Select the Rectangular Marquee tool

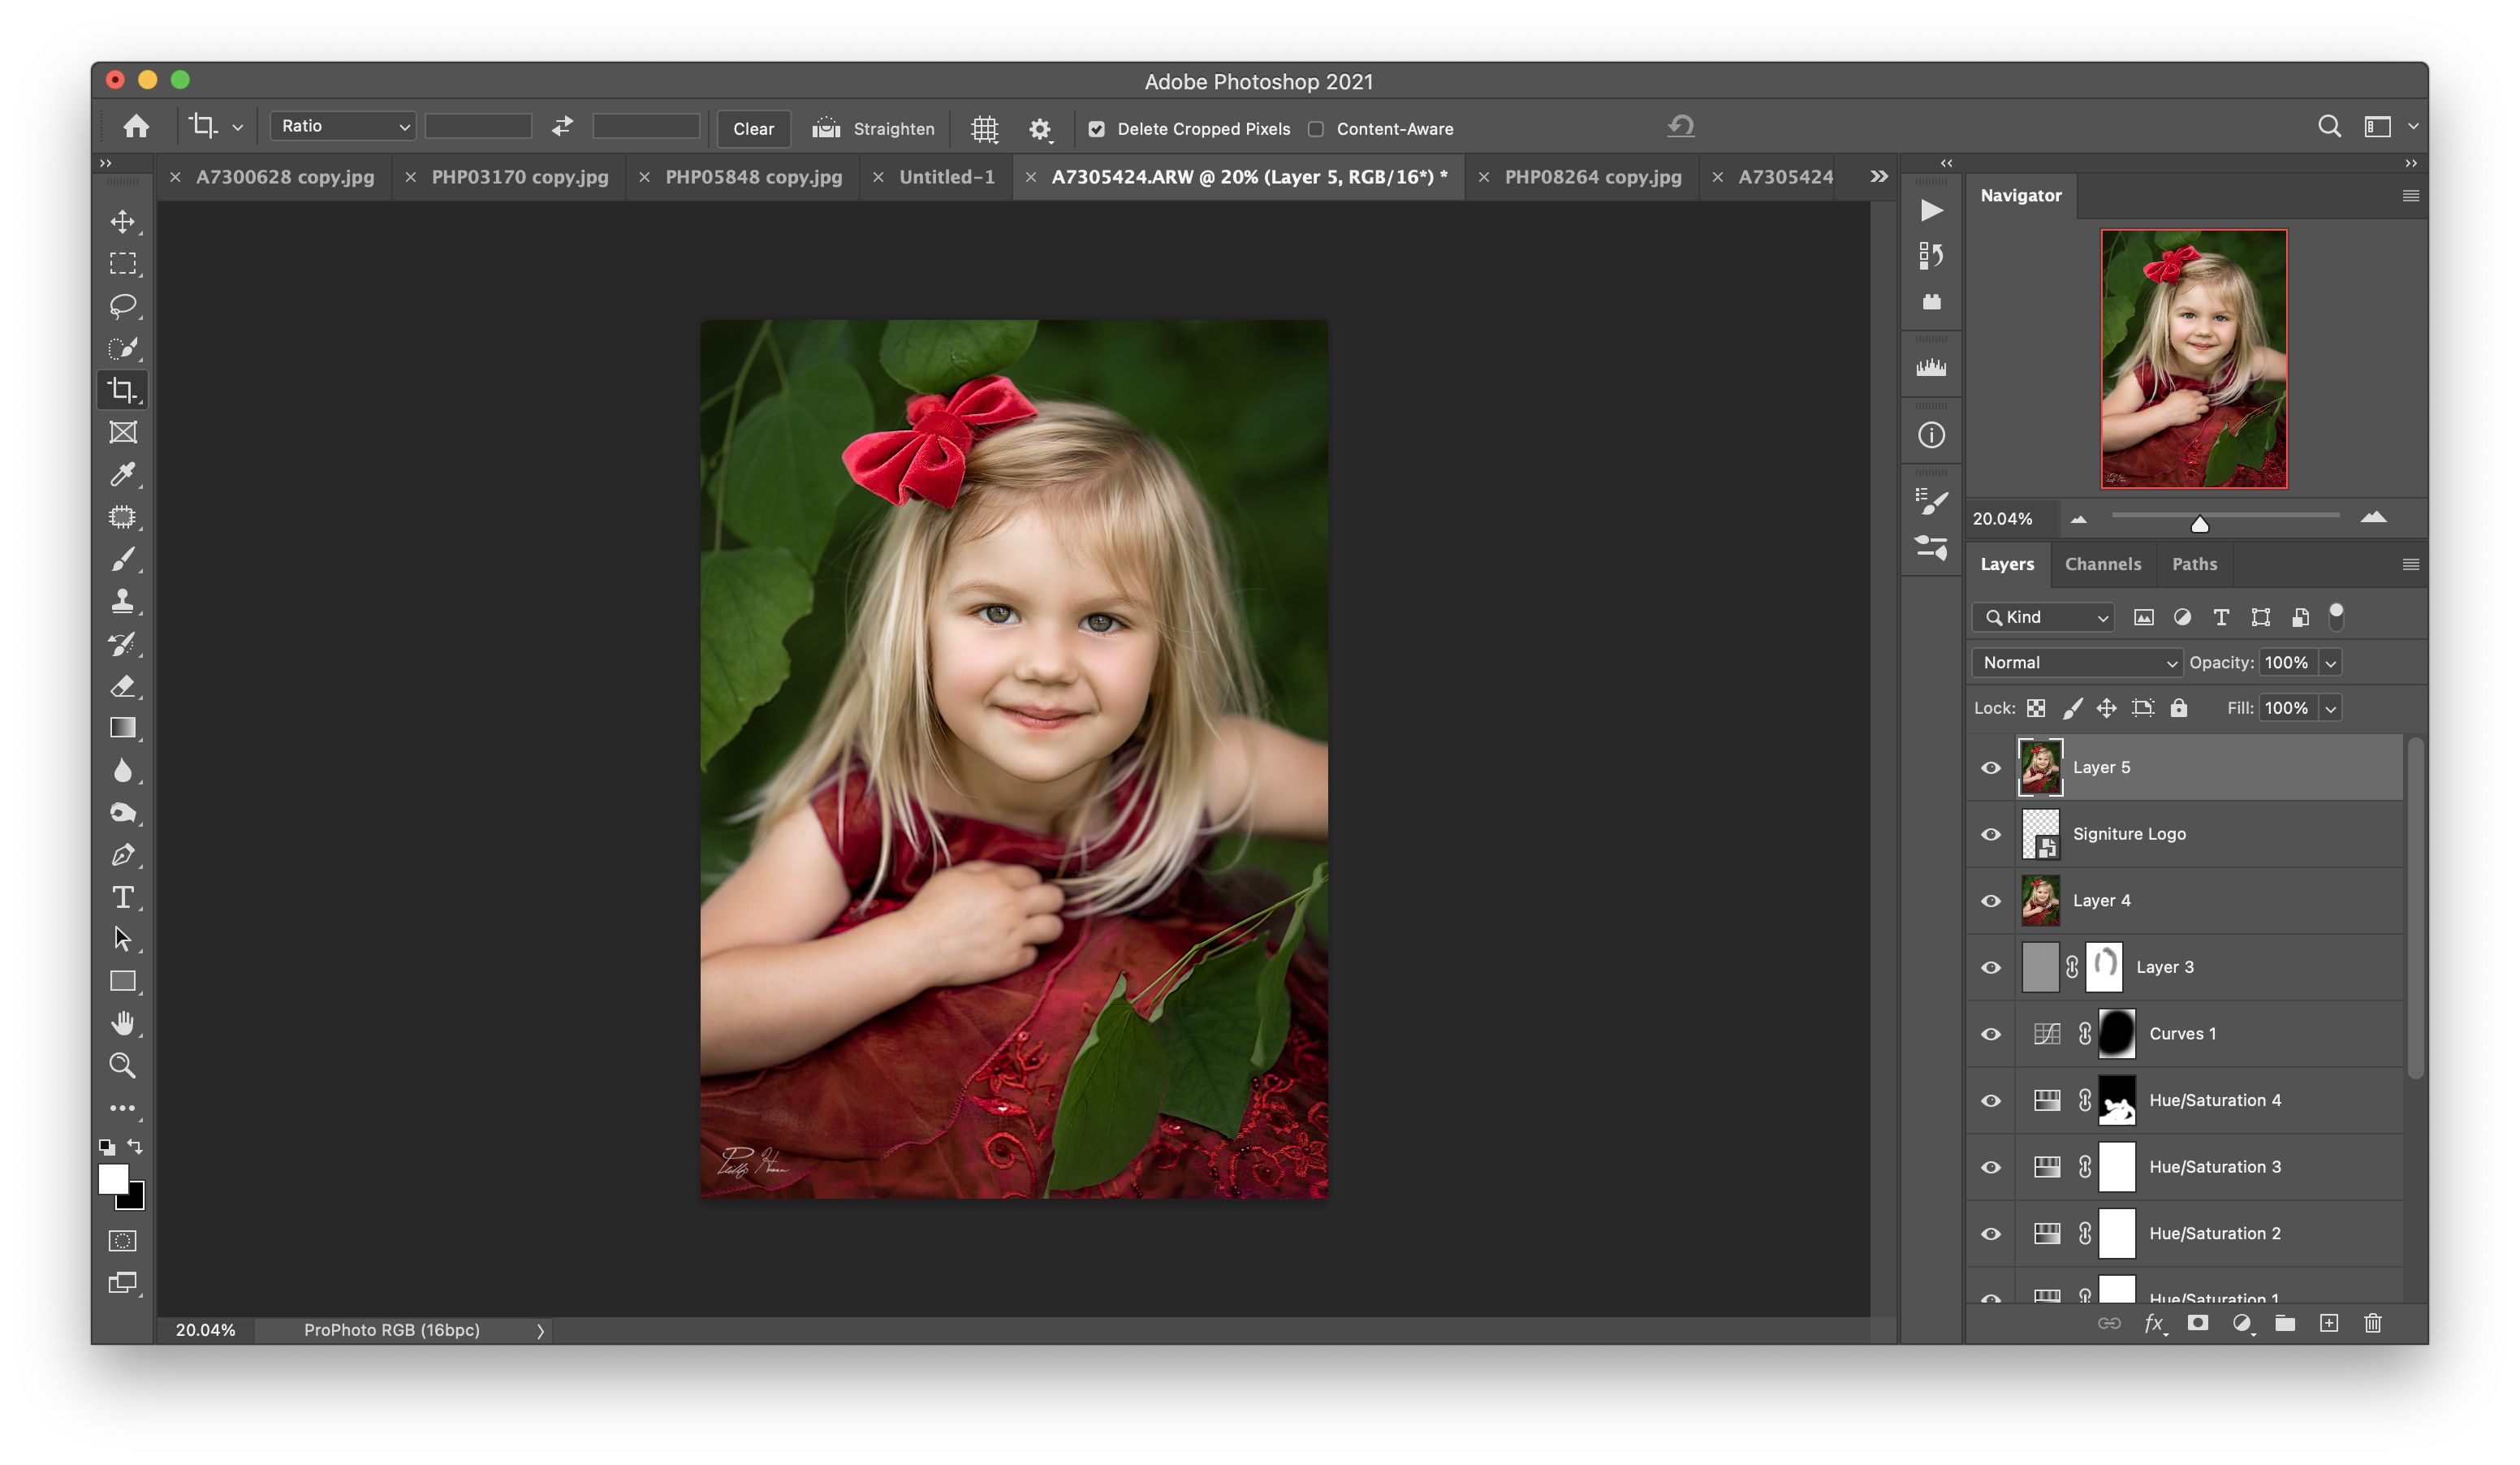[x=123, y=263]
